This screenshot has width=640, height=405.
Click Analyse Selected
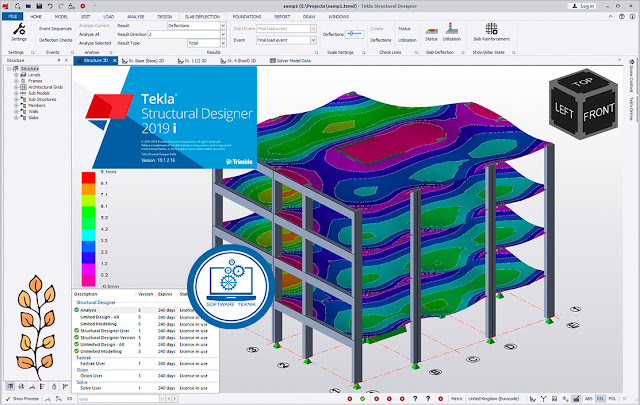95,43
